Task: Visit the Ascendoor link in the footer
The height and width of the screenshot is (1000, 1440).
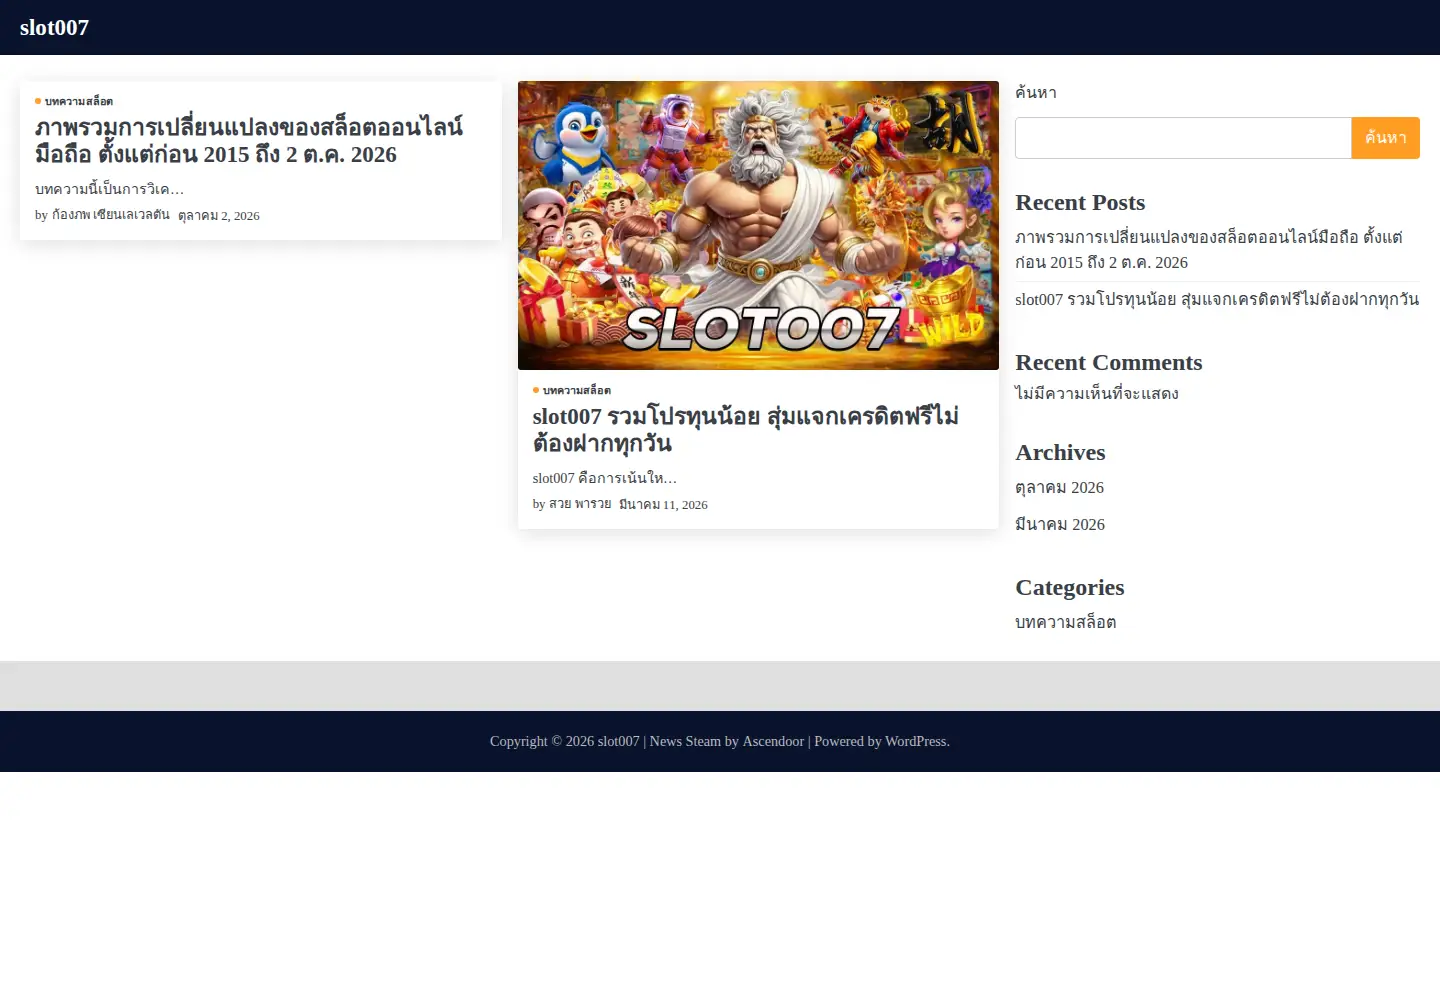Action: click(x=773, y=741)
